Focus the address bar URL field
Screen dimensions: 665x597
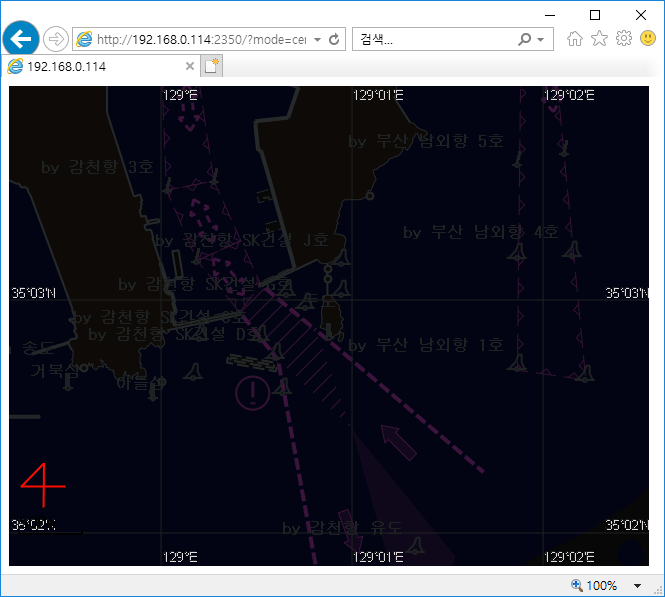pos(200,40)
